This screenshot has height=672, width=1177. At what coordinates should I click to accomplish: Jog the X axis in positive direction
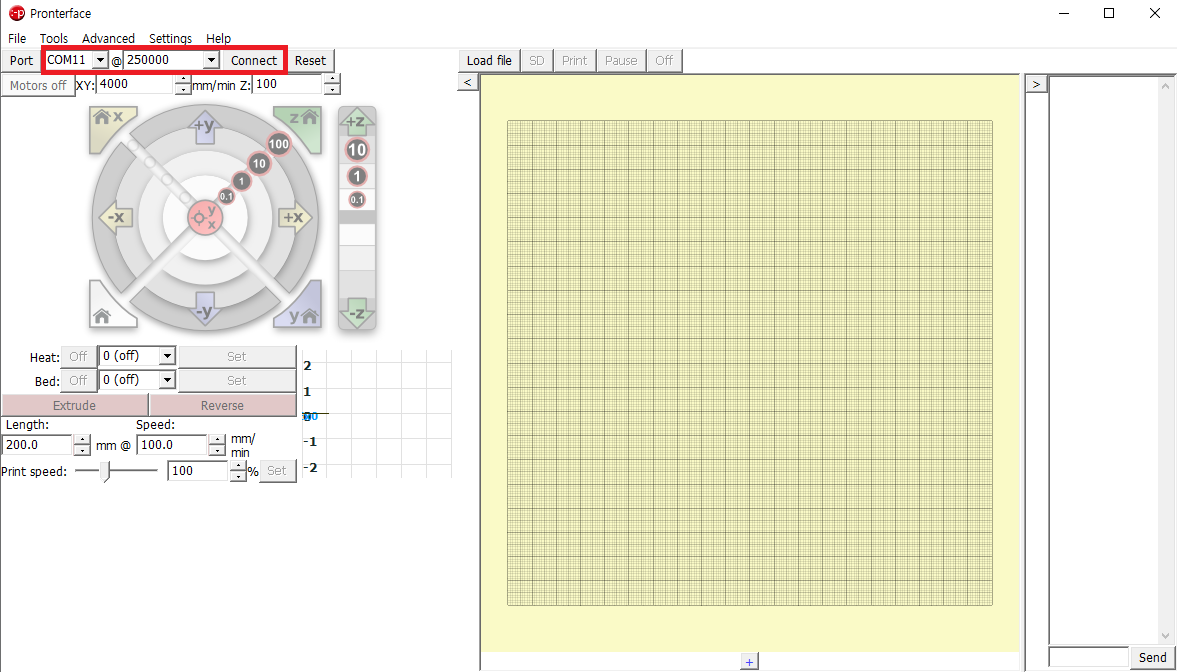click(x=293, y=217)
